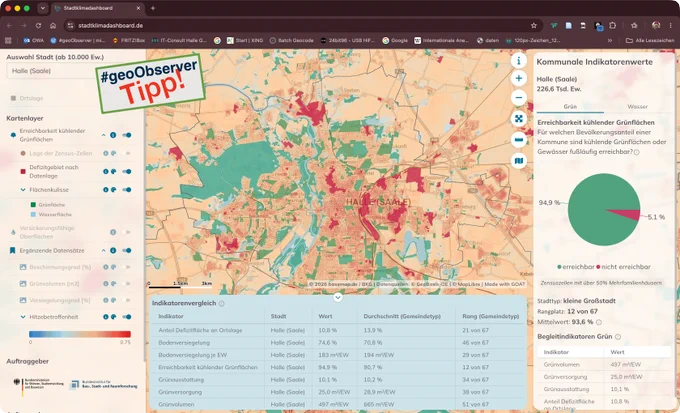
Task: Toggle Ergänzende Datensätze group switch
Action: (127, 250)
